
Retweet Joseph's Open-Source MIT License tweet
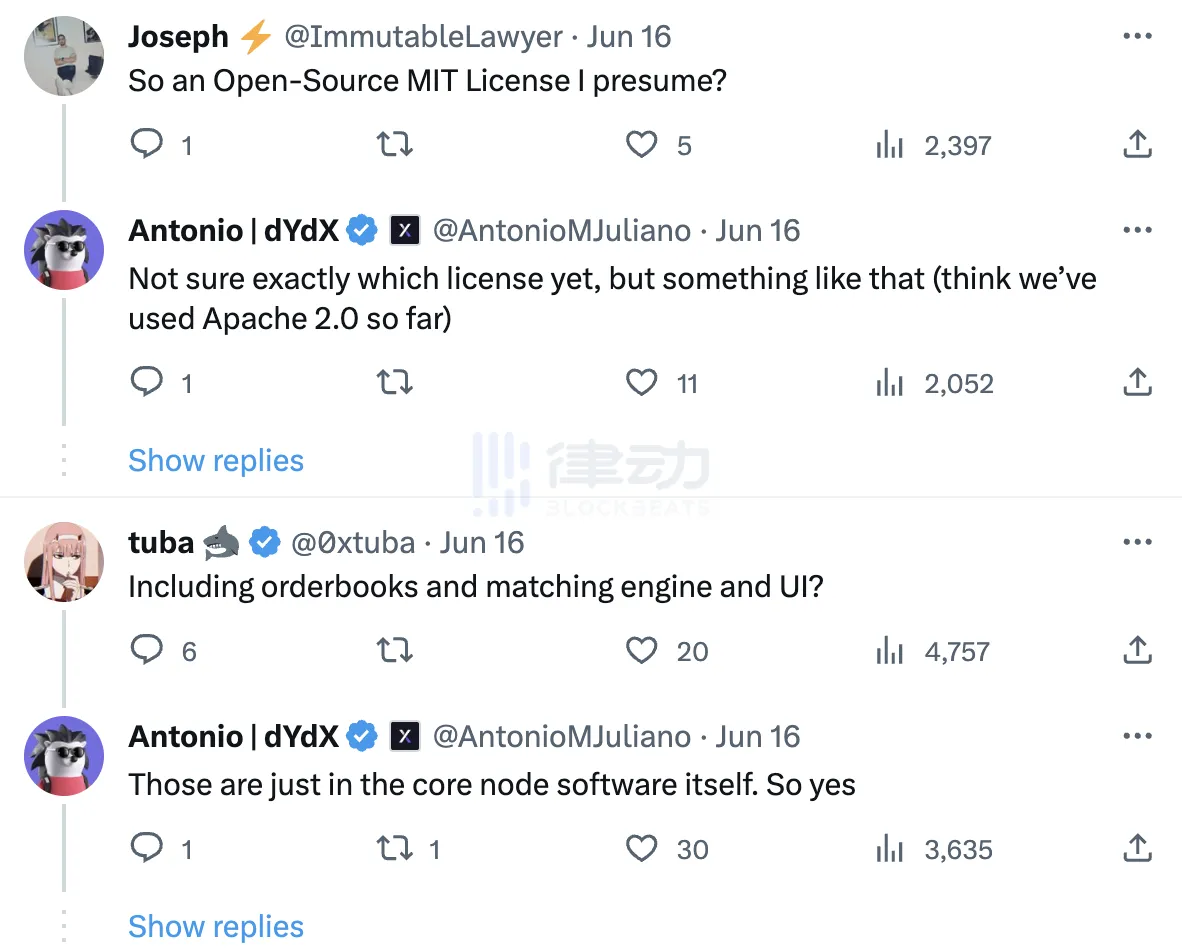click(393, 146)
